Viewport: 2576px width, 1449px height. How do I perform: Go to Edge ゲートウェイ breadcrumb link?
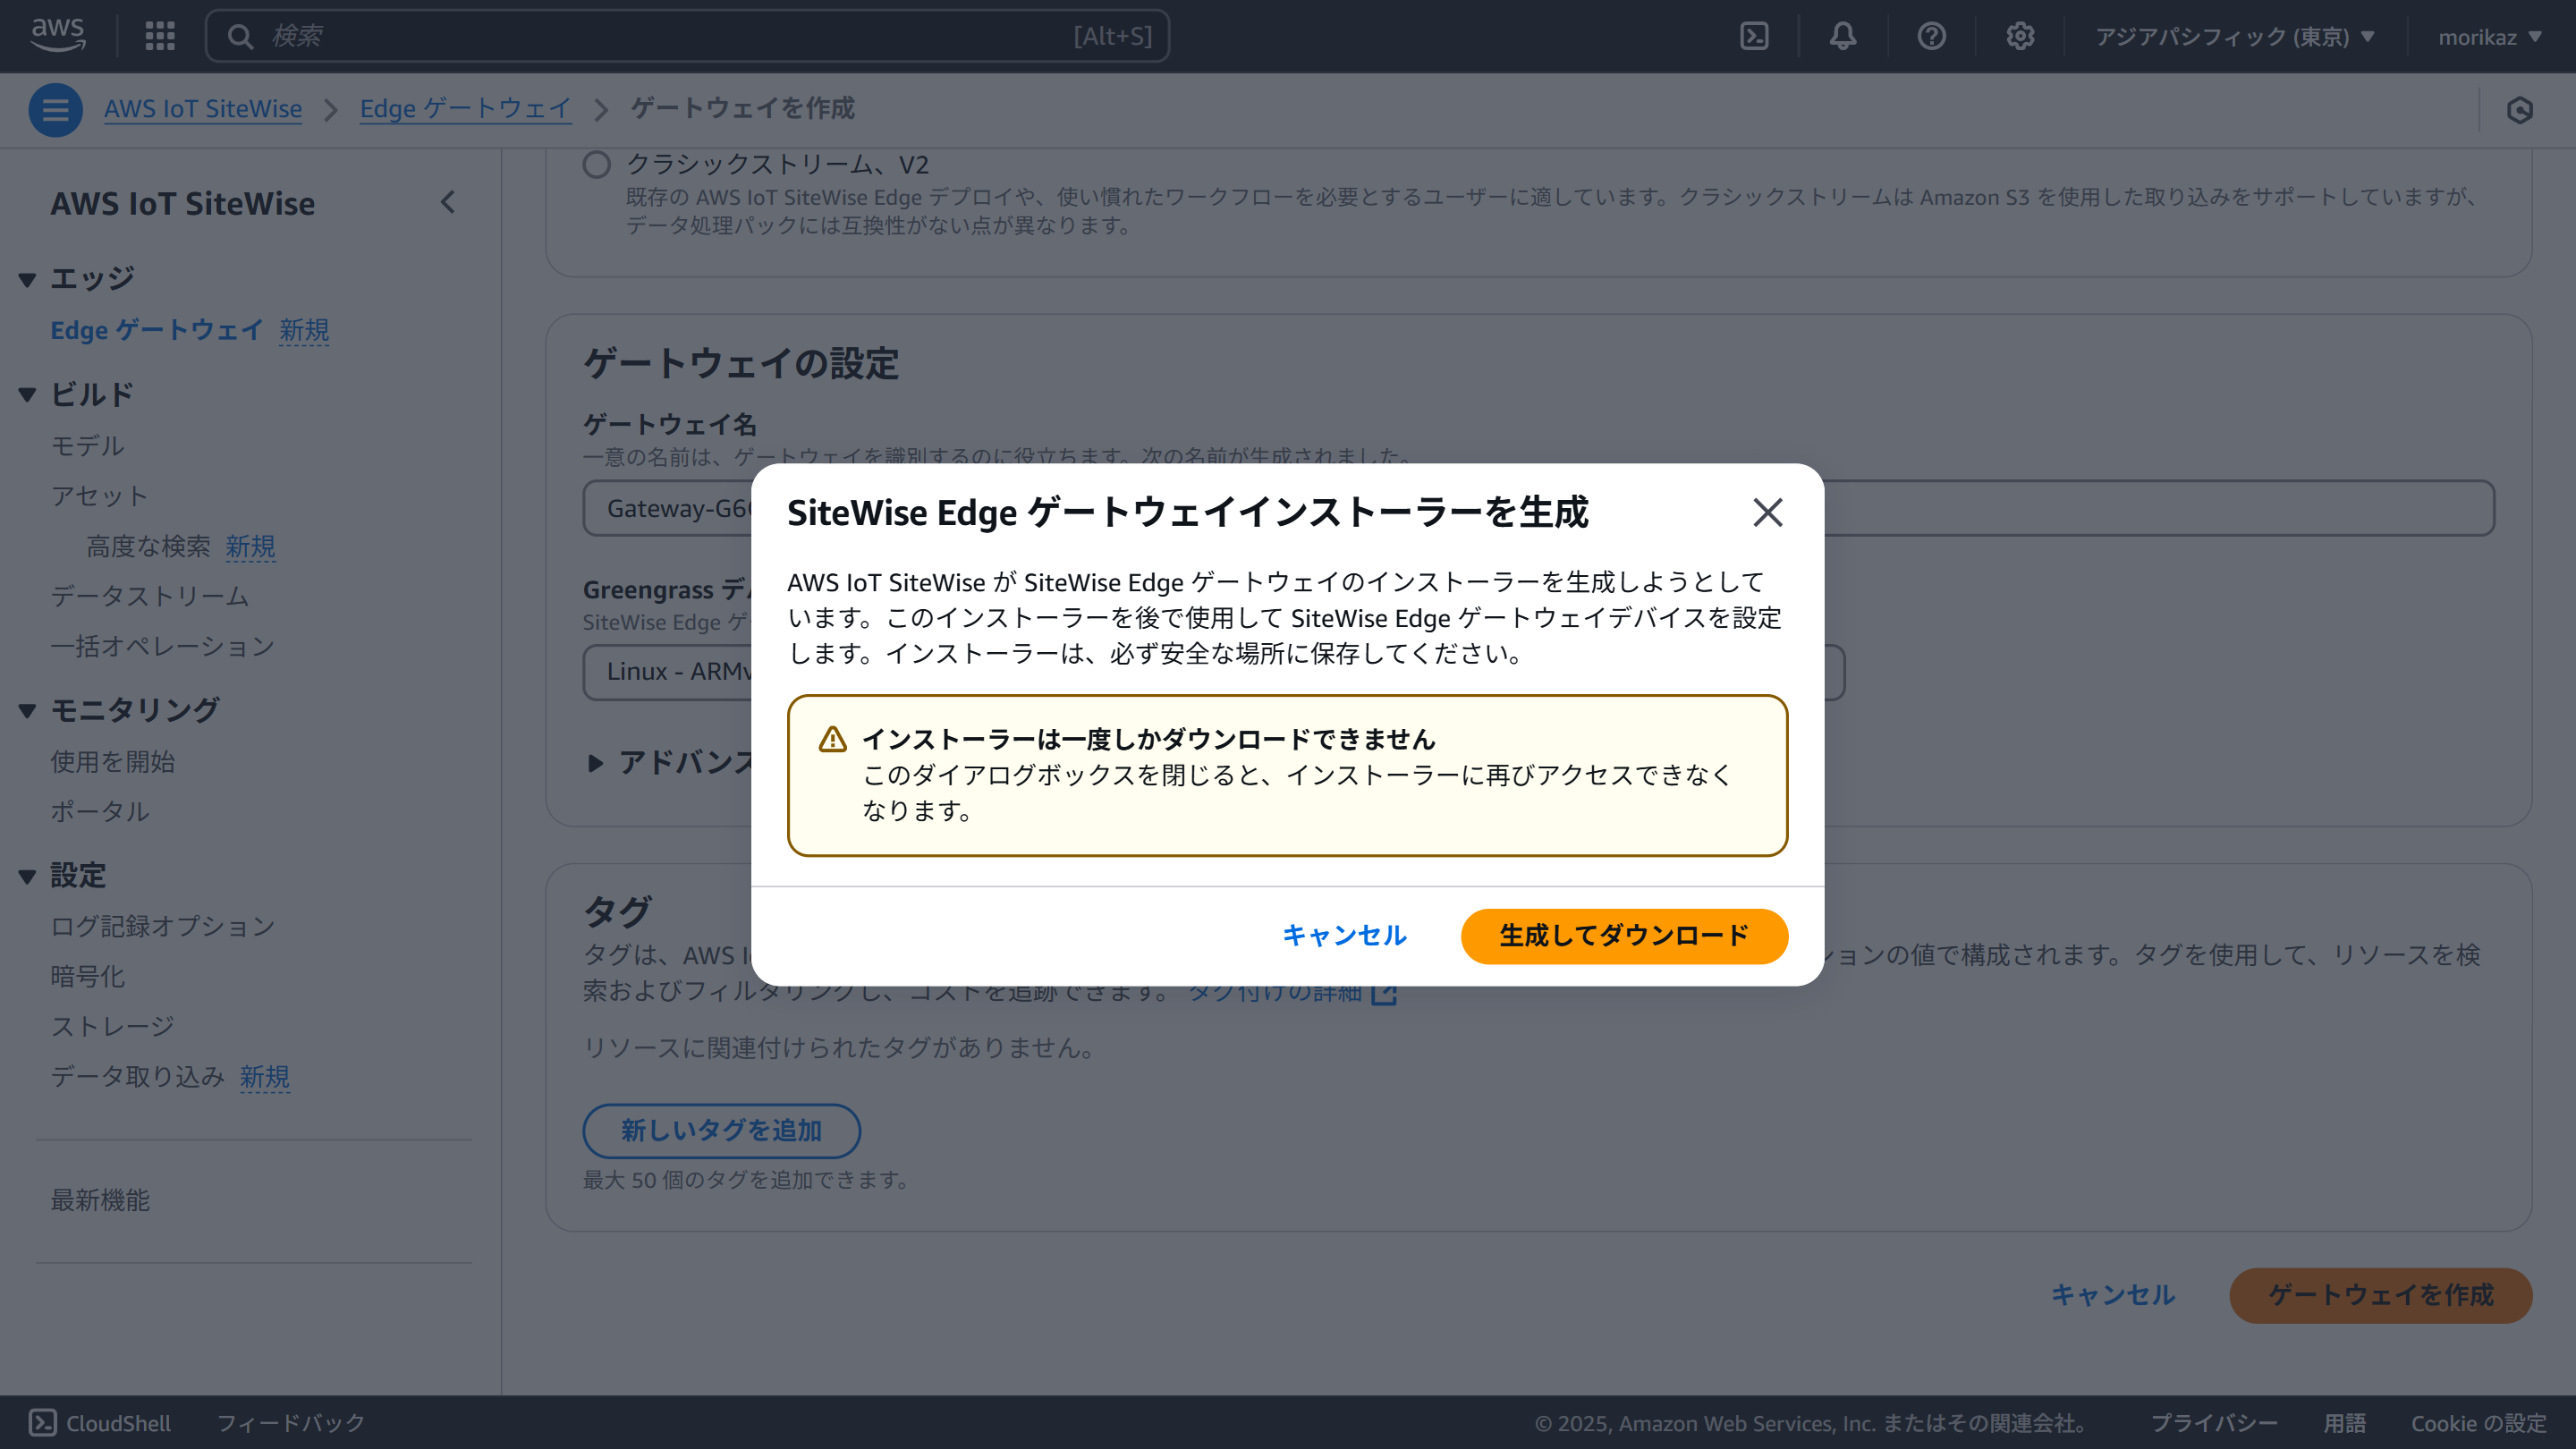point(465,108)
